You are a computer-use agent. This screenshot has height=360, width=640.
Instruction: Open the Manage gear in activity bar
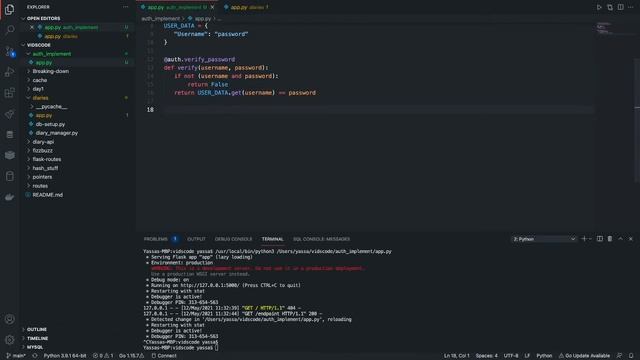10,340
